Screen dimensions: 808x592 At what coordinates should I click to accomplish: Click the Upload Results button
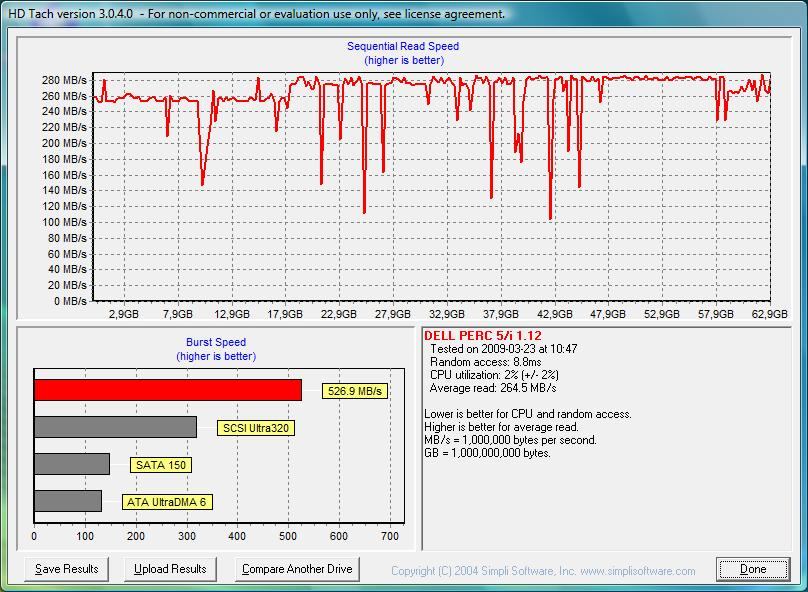tap(170, 569)
